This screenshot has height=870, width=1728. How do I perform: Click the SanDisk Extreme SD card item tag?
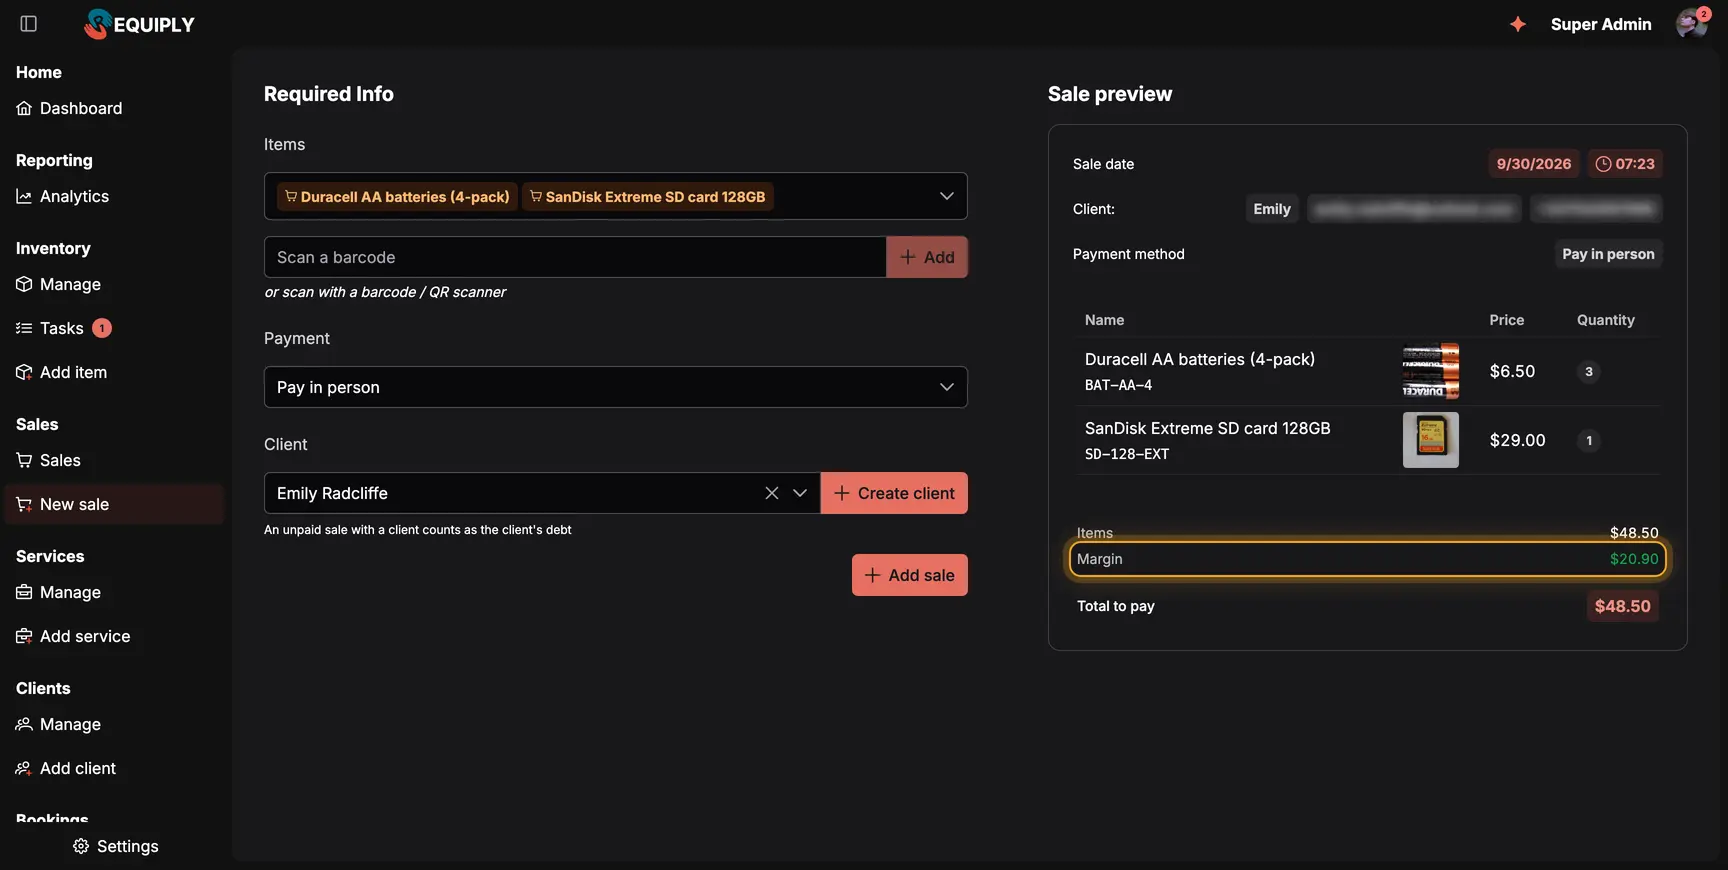648,197
